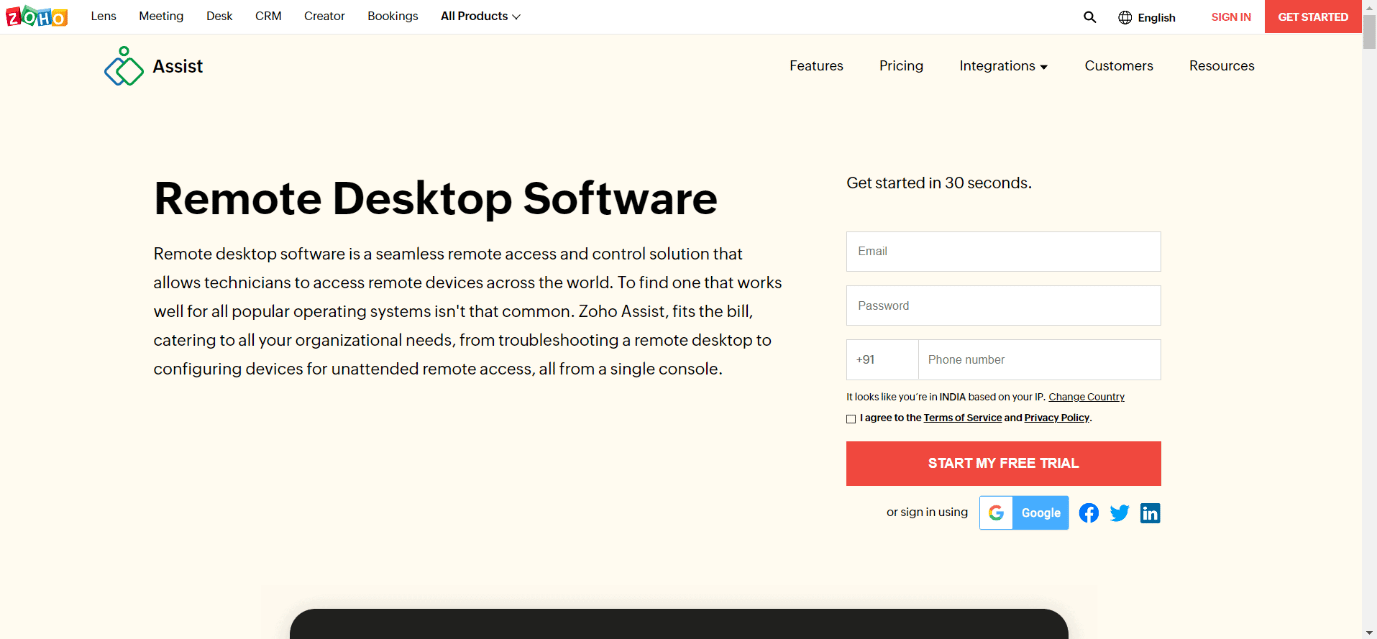Open Creator product link
This screenshot has height=639, width=1377.
[324, 16]
